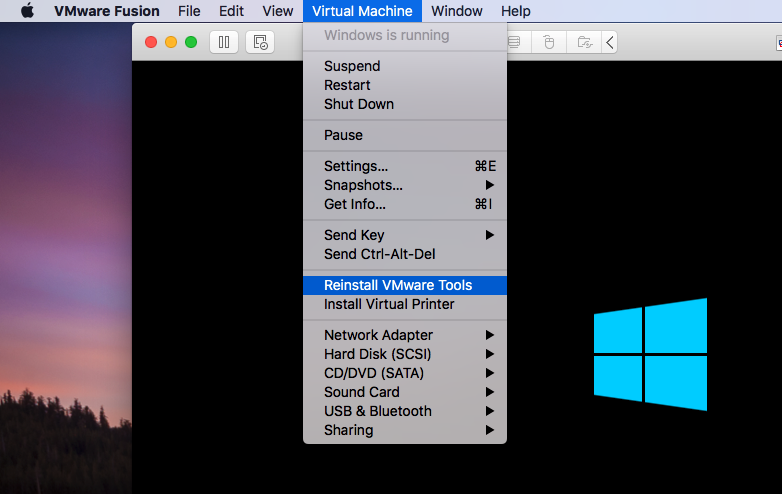The height and width of the screenshot is (494, 782).
Task: Close the Virtual Machine menu
Action: [362, 11]
